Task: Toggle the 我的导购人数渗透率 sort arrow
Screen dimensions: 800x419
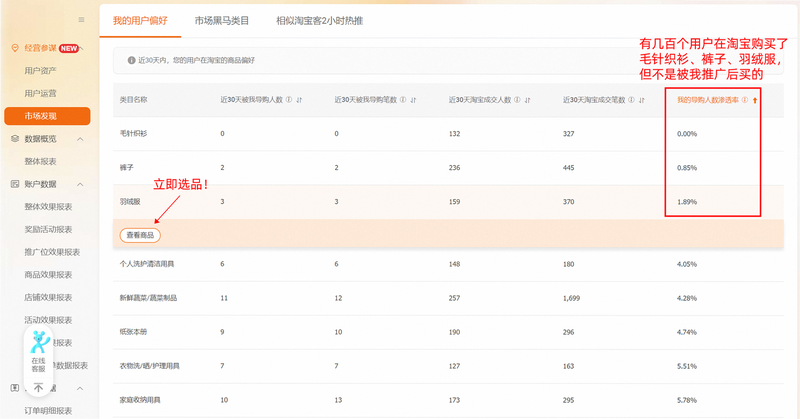Action: pyautogui.click(x=755, y=100)
